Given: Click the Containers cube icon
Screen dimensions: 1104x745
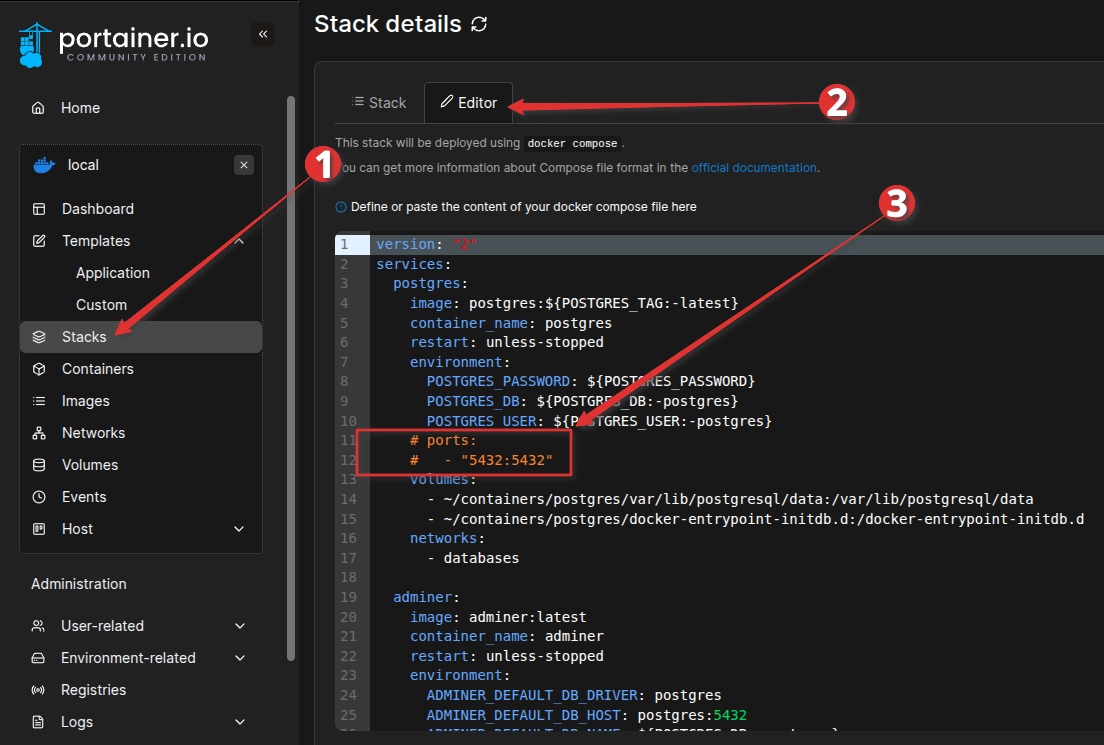Looking at the screenshot, I should pyautogui.click(x=39, y=369).
